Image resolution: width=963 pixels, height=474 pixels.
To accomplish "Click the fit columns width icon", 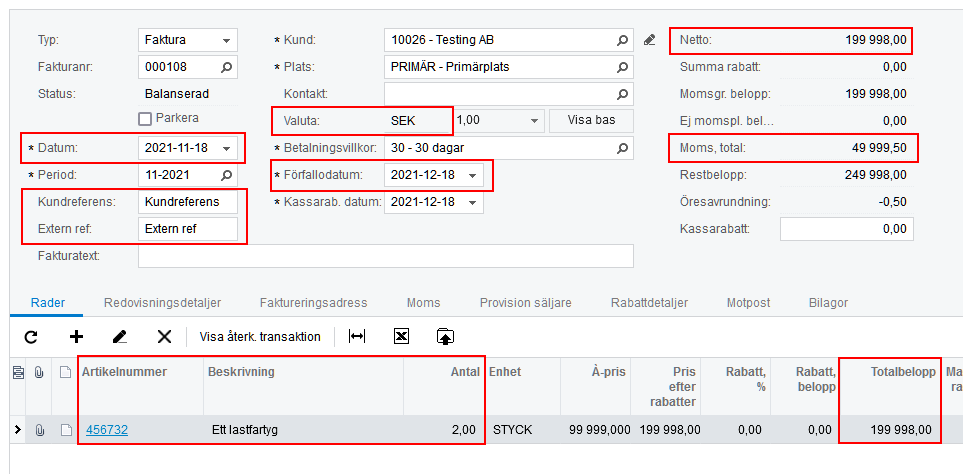I will tap(357, 337).
